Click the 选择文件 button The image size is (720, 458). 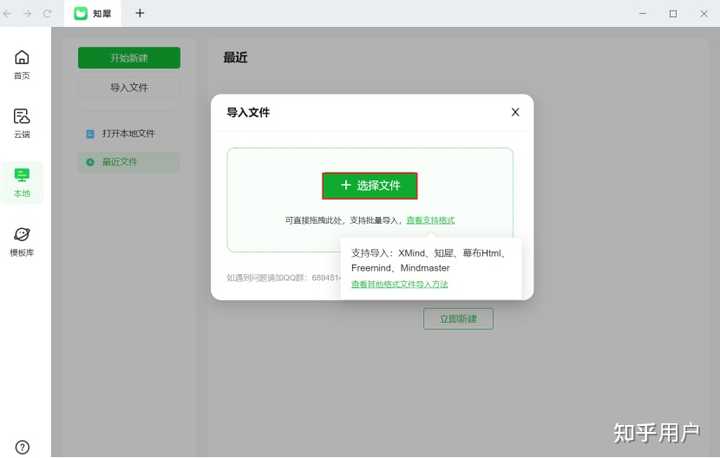click(370, 186)
